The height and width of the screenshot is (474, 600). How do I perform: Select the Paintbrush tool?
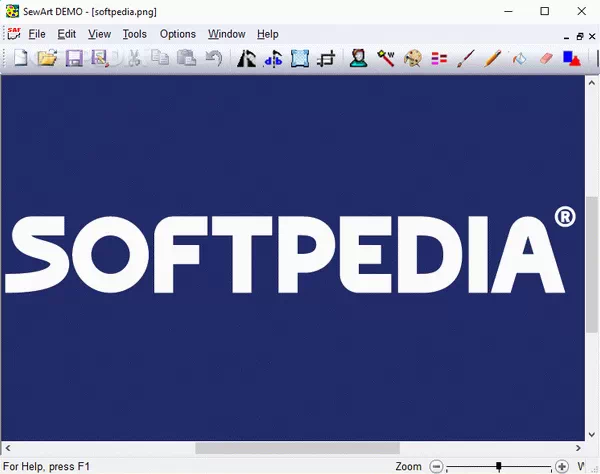click(466, 59)
